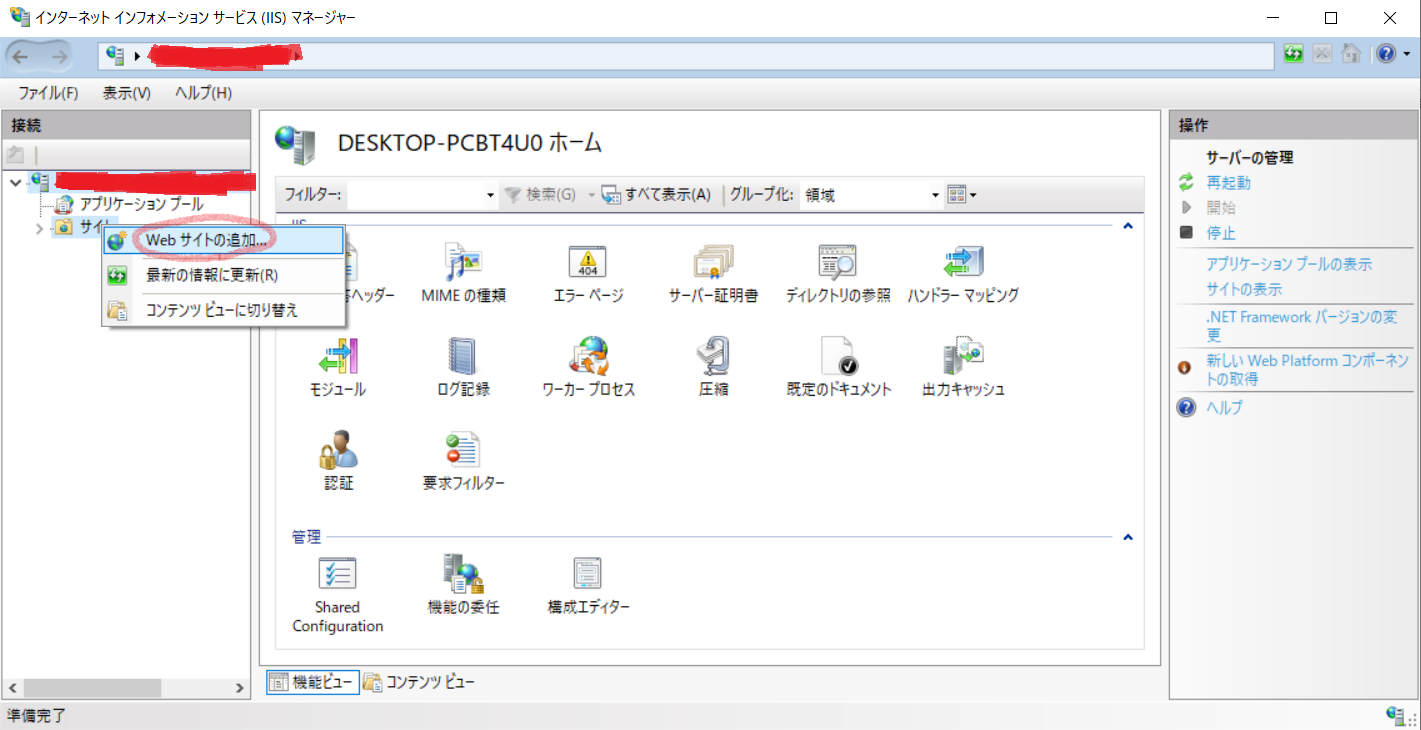
Task: Open サイトの表示 link
Action: coord(1244,289)
